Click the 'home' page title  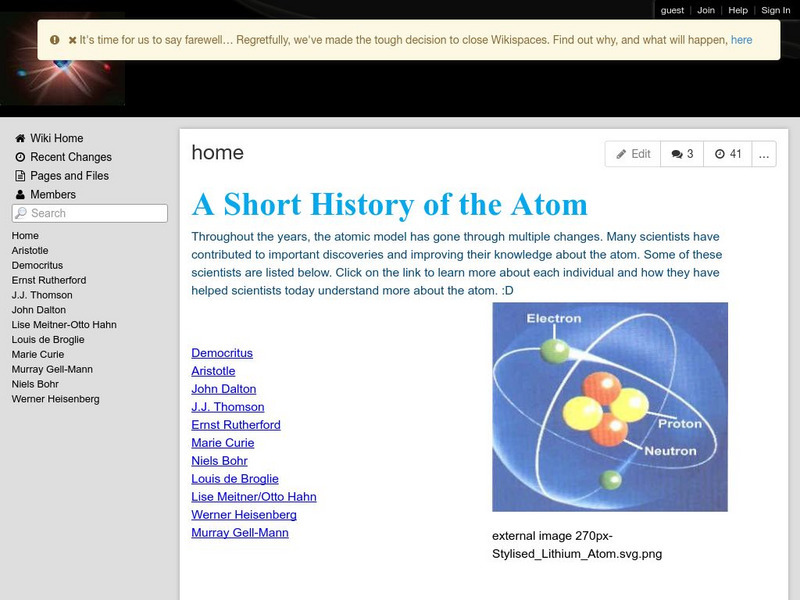tap(217, 153)
